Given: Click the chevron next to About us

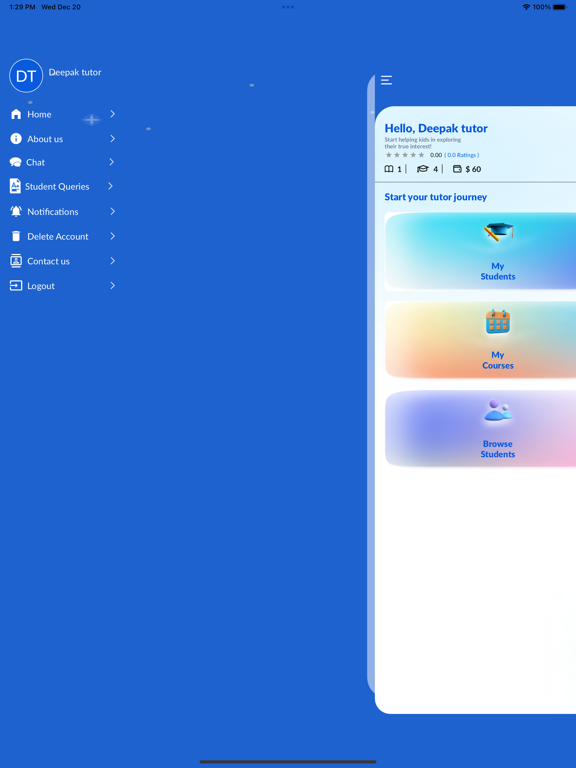Looking at the screenshot, I should pos(113,139).
